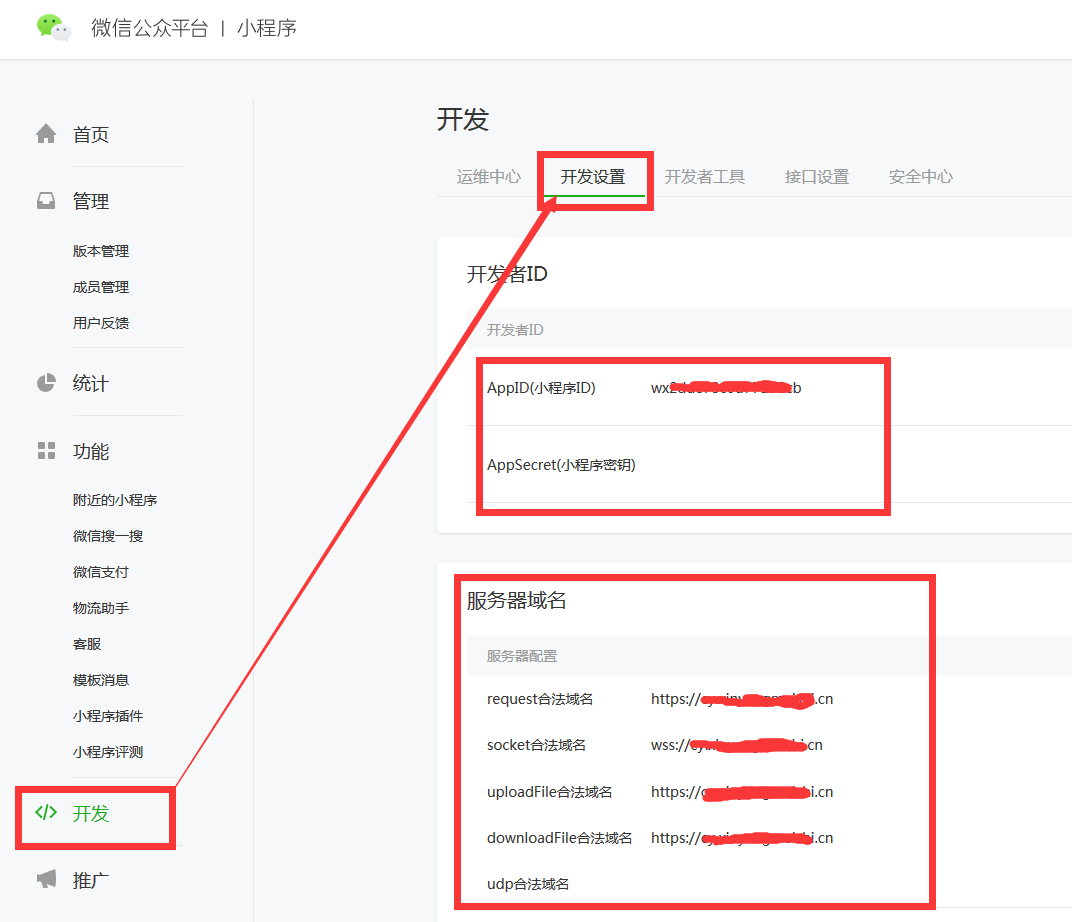Click the 开发 page title

(463, 120)
